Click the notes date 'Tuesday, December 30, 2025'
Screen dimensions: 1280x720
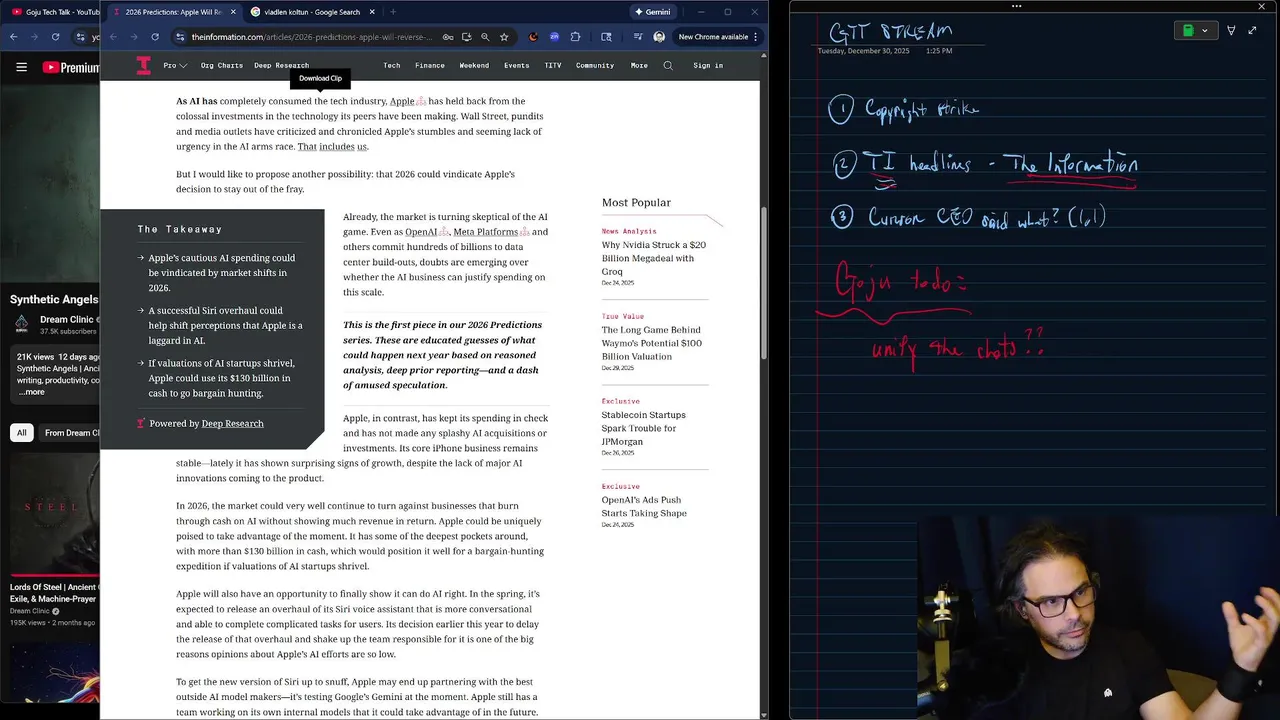pos(863,51)
